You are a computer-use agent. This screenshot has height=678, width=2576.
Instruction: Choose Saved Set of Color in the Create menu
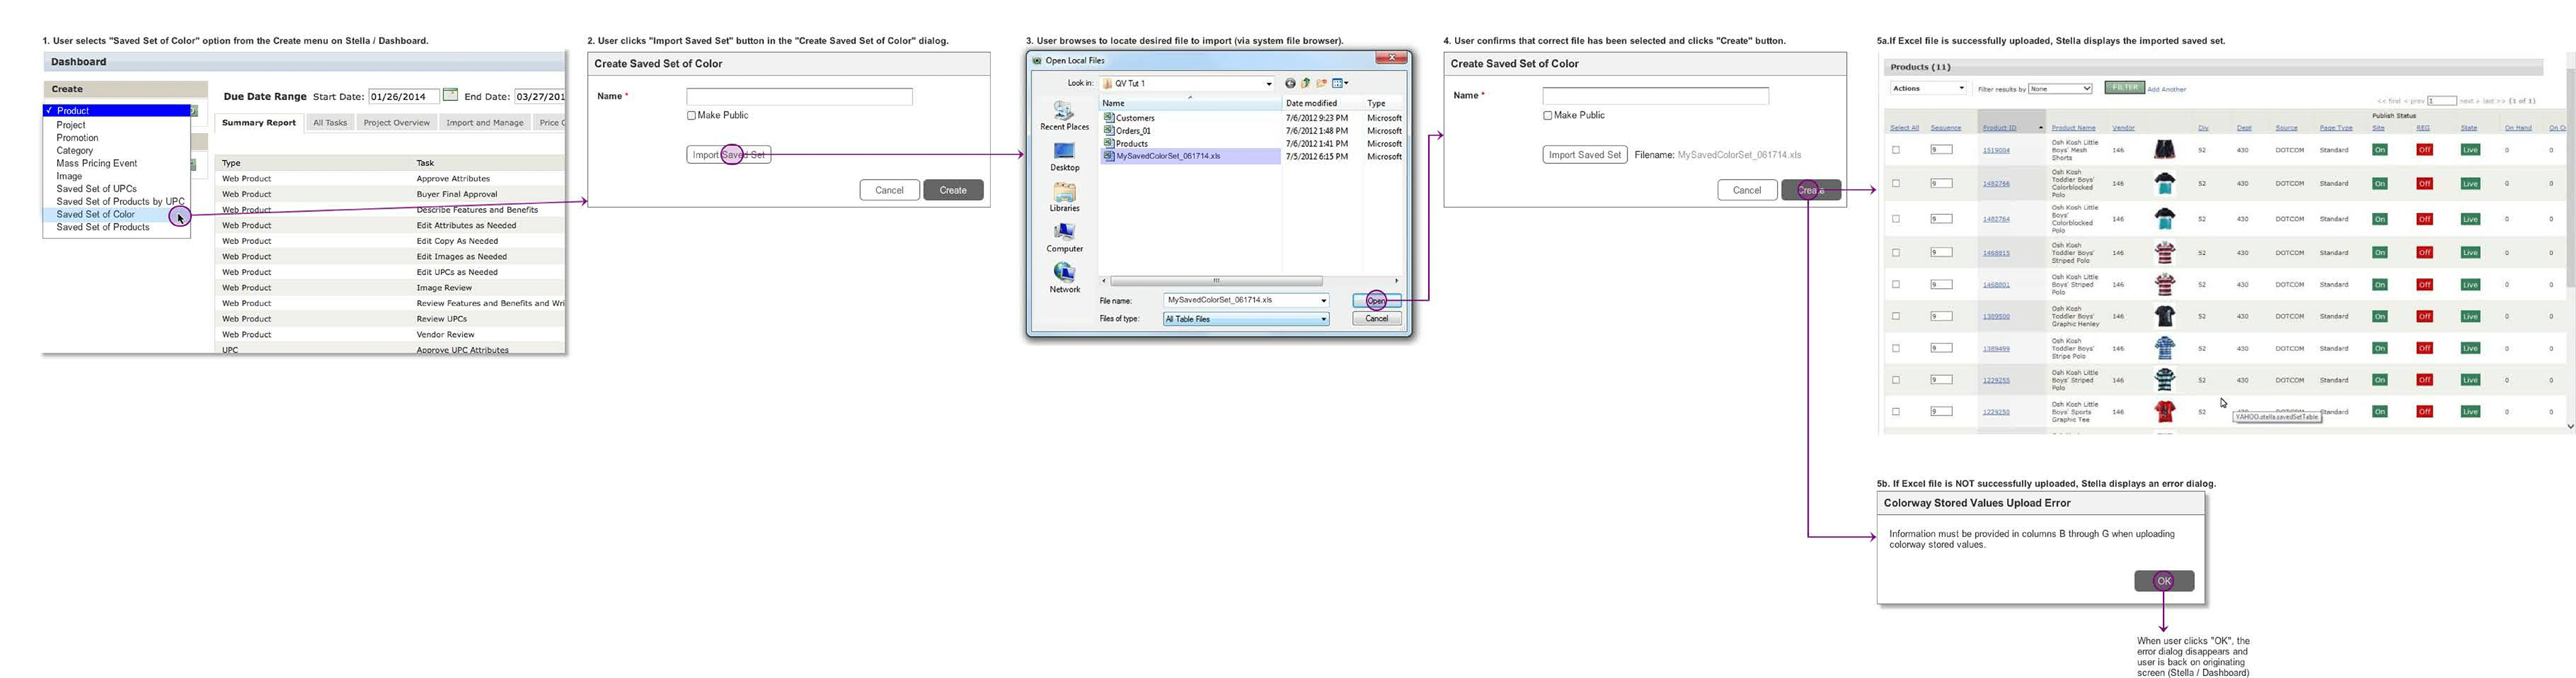[116, 214]
